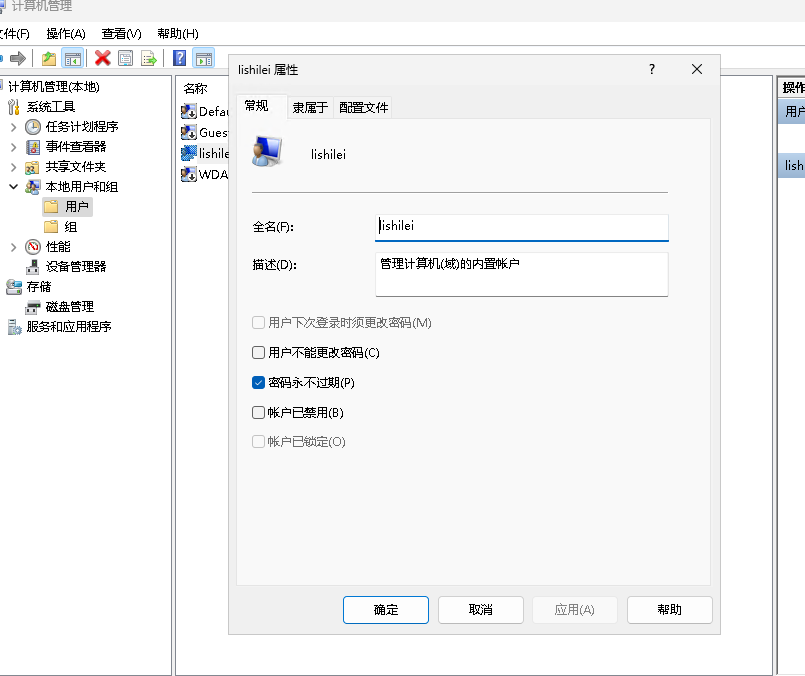Expand the 任务计划程序 tree node

point(13,127)
